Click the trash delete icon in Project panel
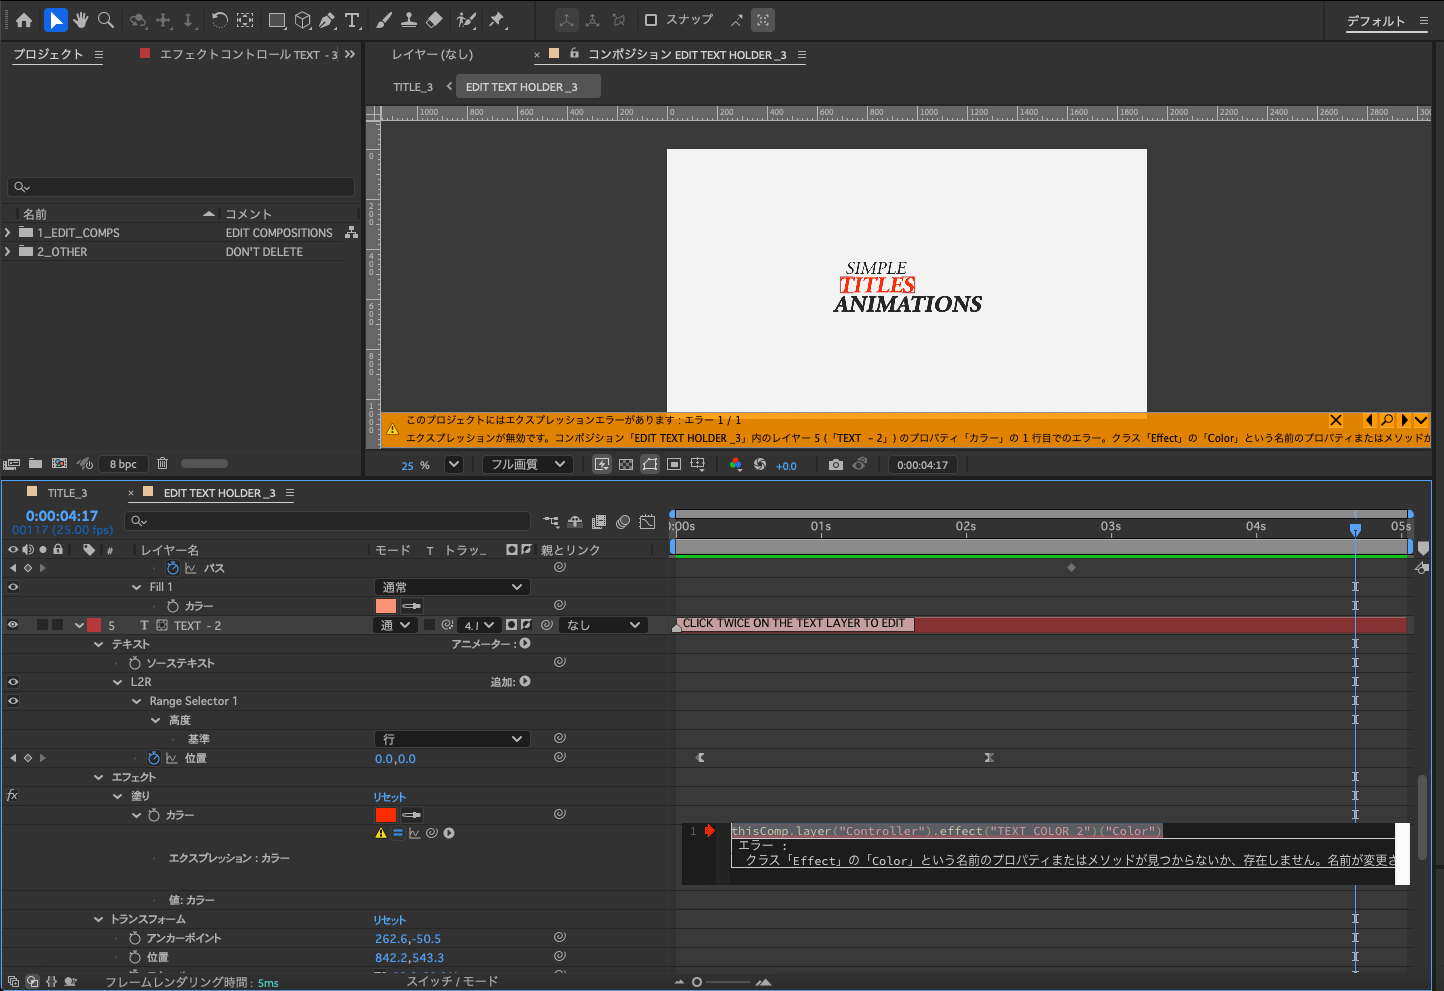Screen dimensions: 1444x991 pyautogui.click(x=162, y=464)
